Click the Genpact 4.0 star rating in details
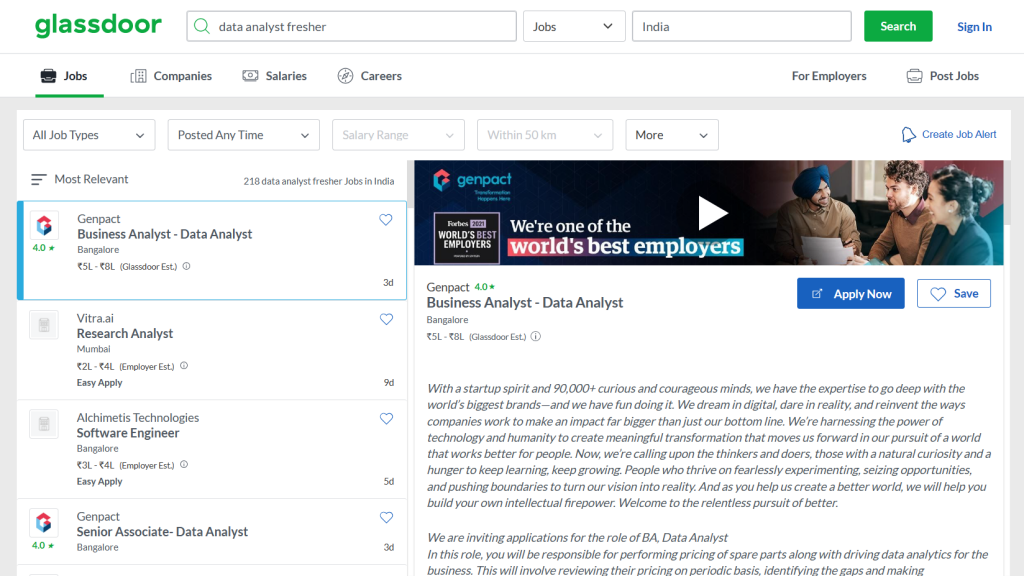 pyautogui.click(x=485, y=287)
